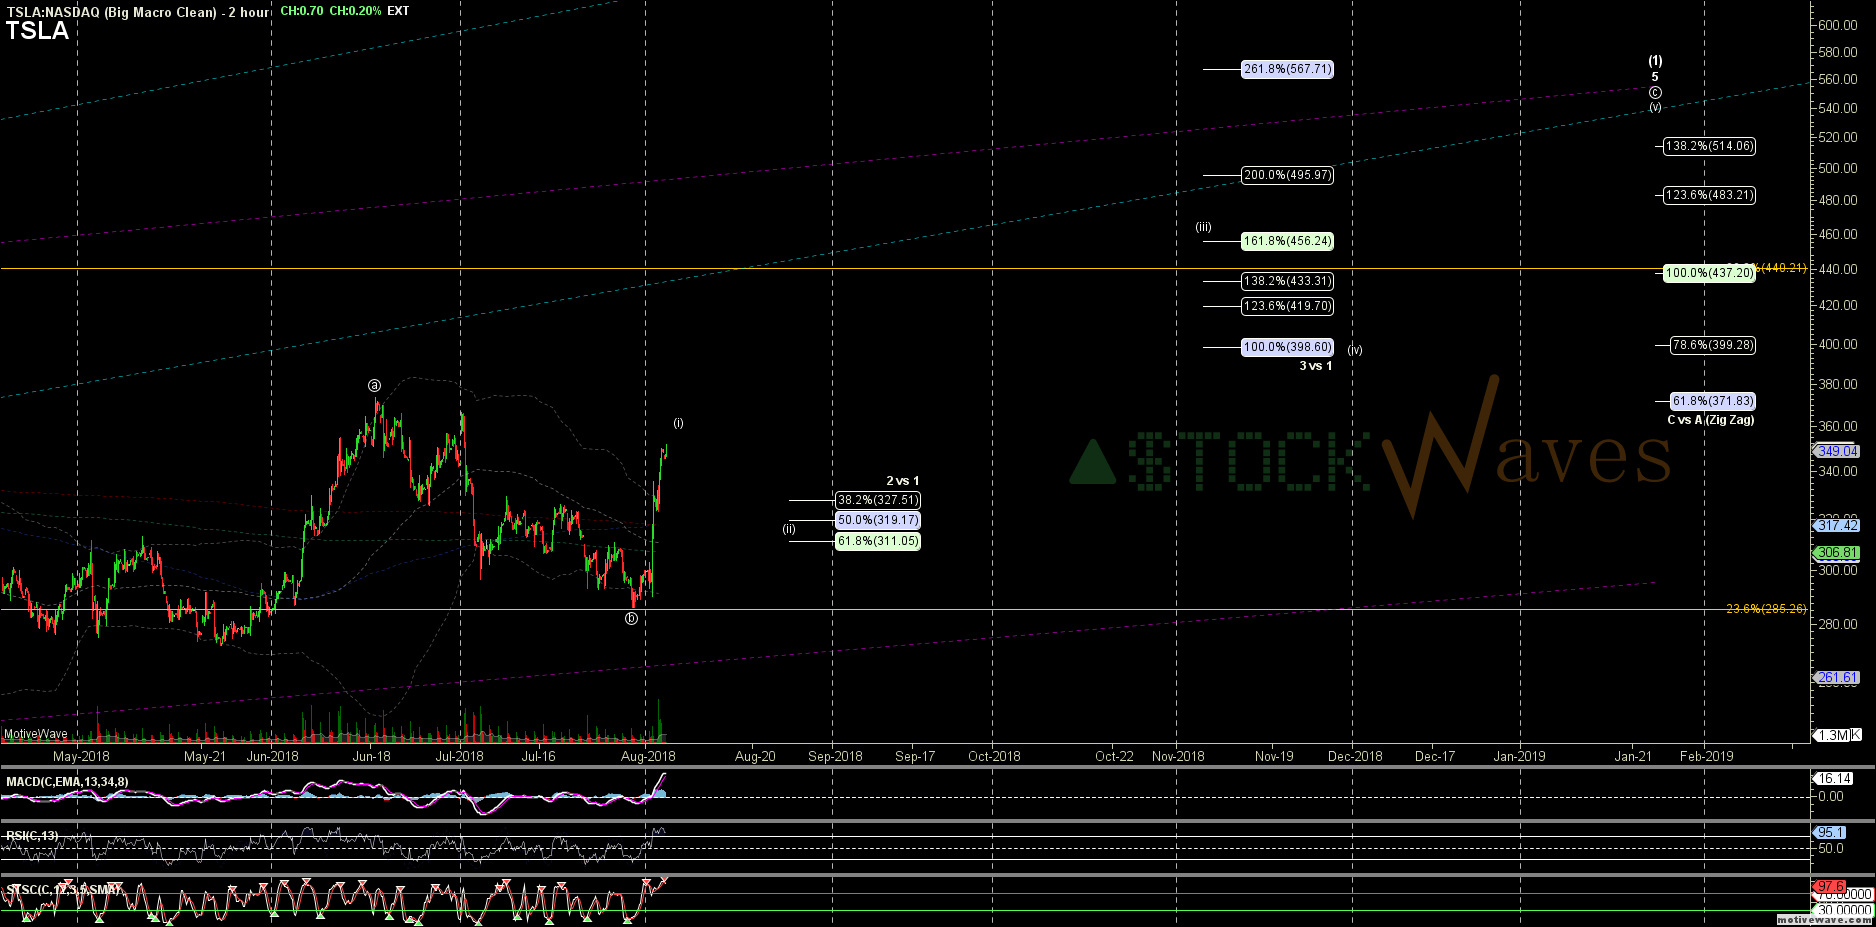Image resolution: width=1876 pixels, height=927 pixels.
Task: Click the green StockWaves triangle logo
Action: [1092, 463]
